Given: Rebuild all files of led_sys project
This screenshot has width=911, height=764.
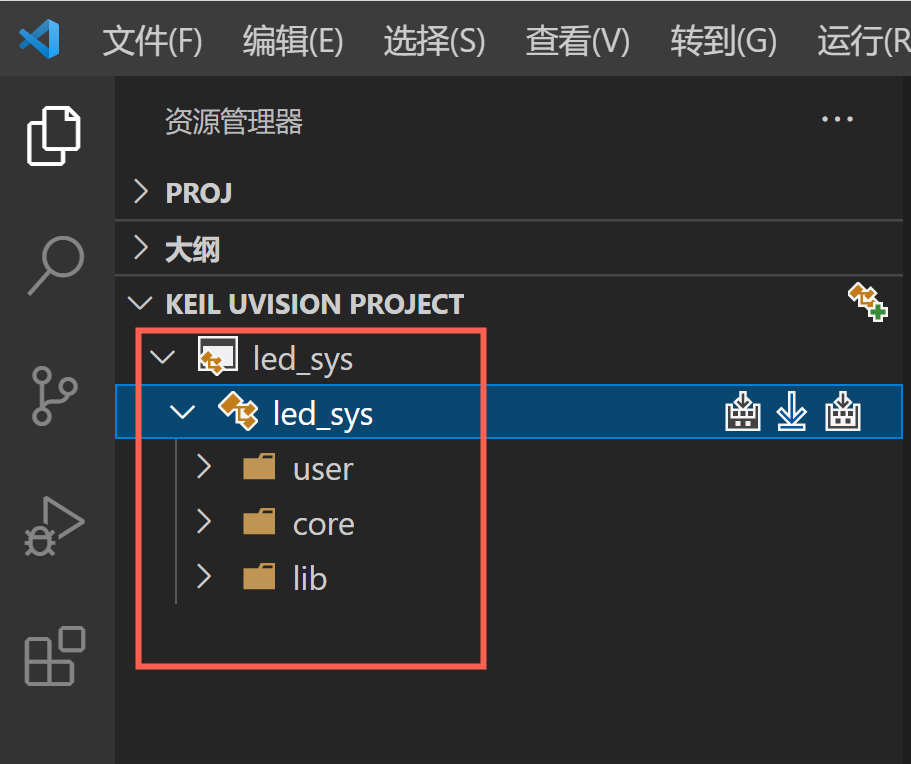Looking at the screenshot, I should pos(842,411).
